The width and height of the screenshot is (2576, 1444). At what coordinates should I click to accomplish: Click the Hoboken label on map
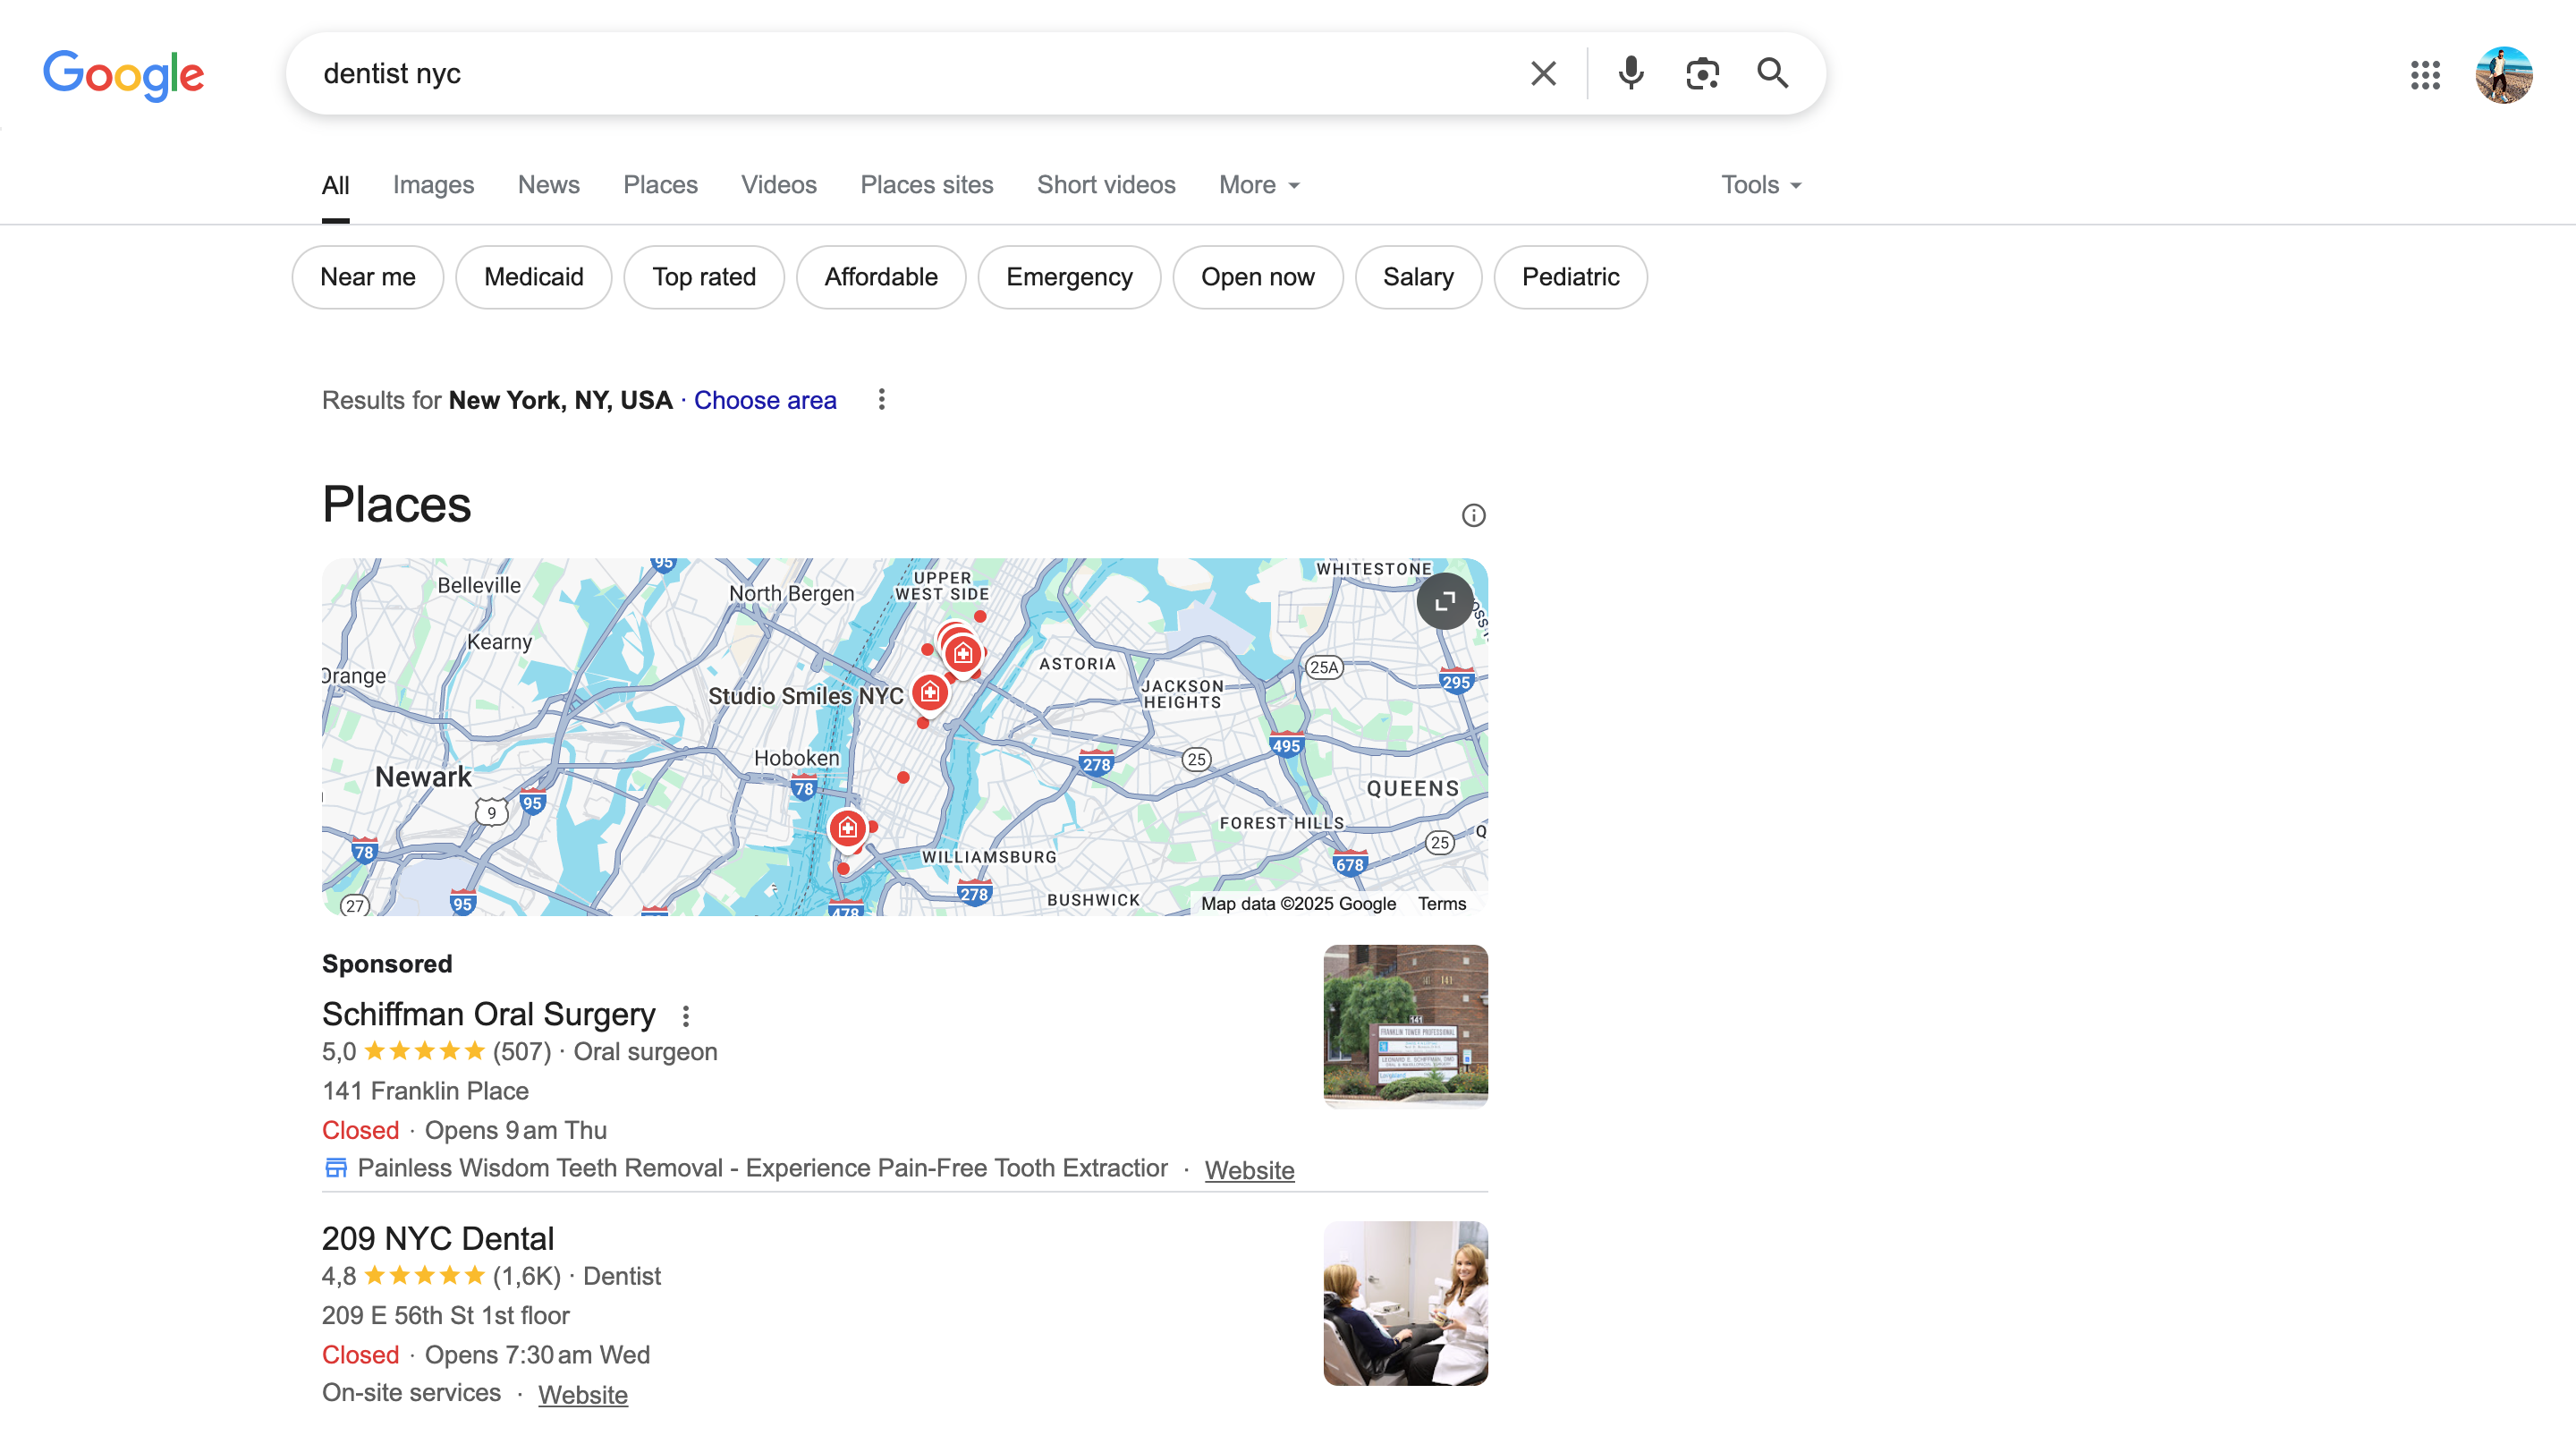pos(797,758)
